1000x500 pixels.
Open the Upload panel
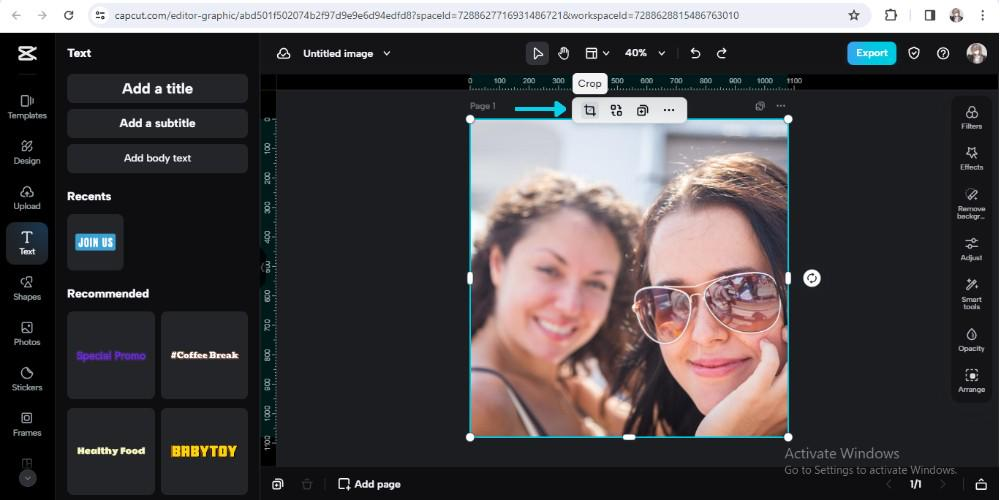point(27,197)
